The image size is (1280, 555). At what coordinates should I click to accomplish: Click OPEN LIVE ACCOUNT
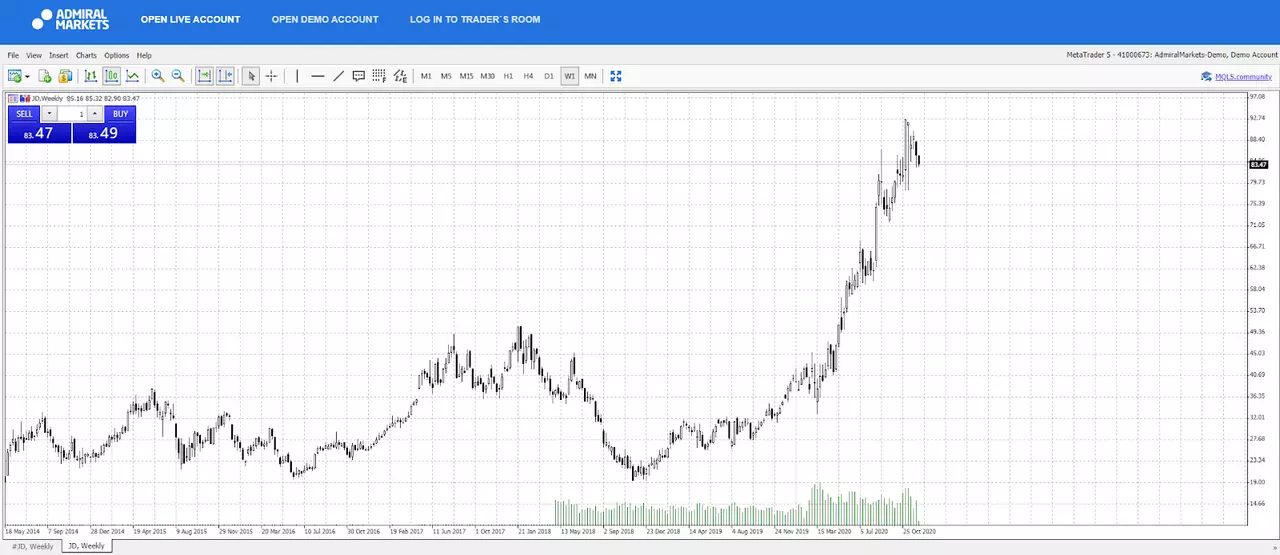(190, 19)
